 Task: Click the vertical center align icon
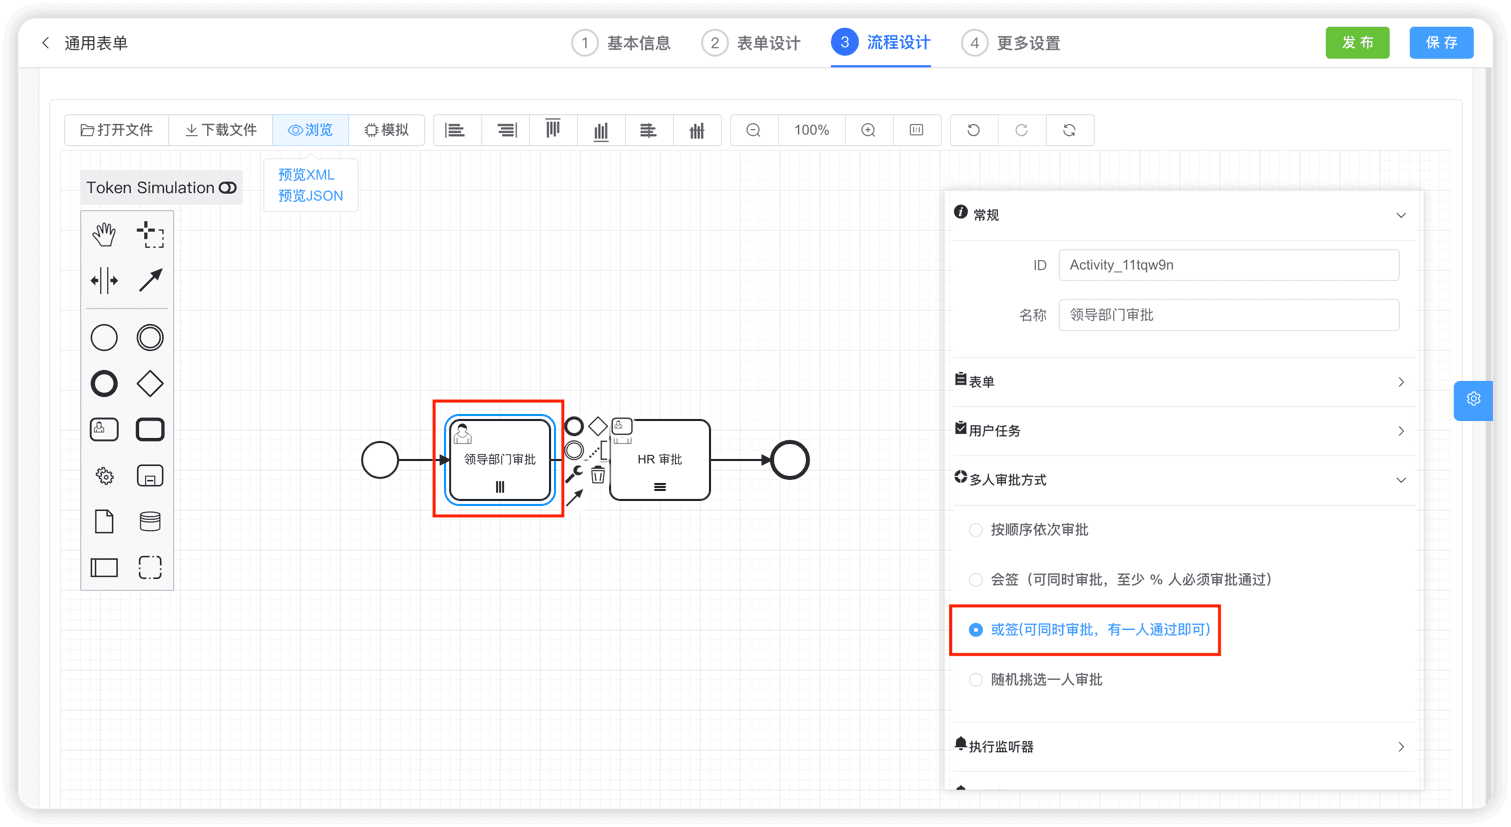[x=697, y=130]
